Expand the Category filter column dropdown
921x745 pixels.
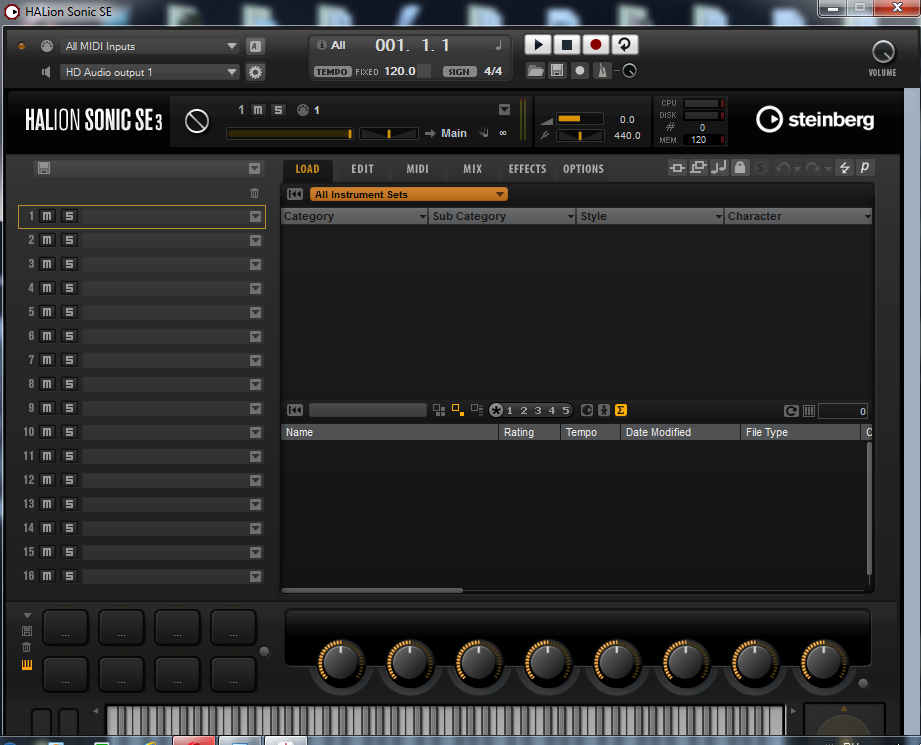[422, 217]
